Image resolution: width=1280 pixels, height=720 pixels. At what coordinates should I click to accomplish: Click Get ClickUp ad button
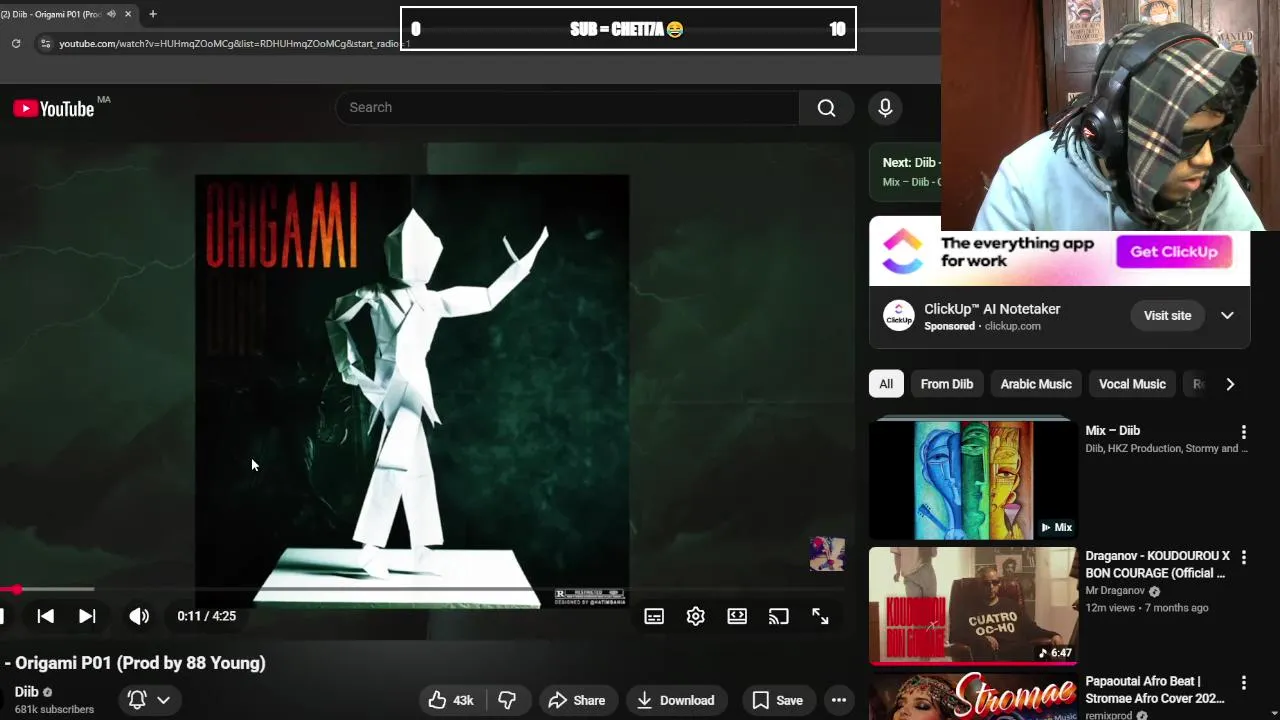(x=1174, y=252)
